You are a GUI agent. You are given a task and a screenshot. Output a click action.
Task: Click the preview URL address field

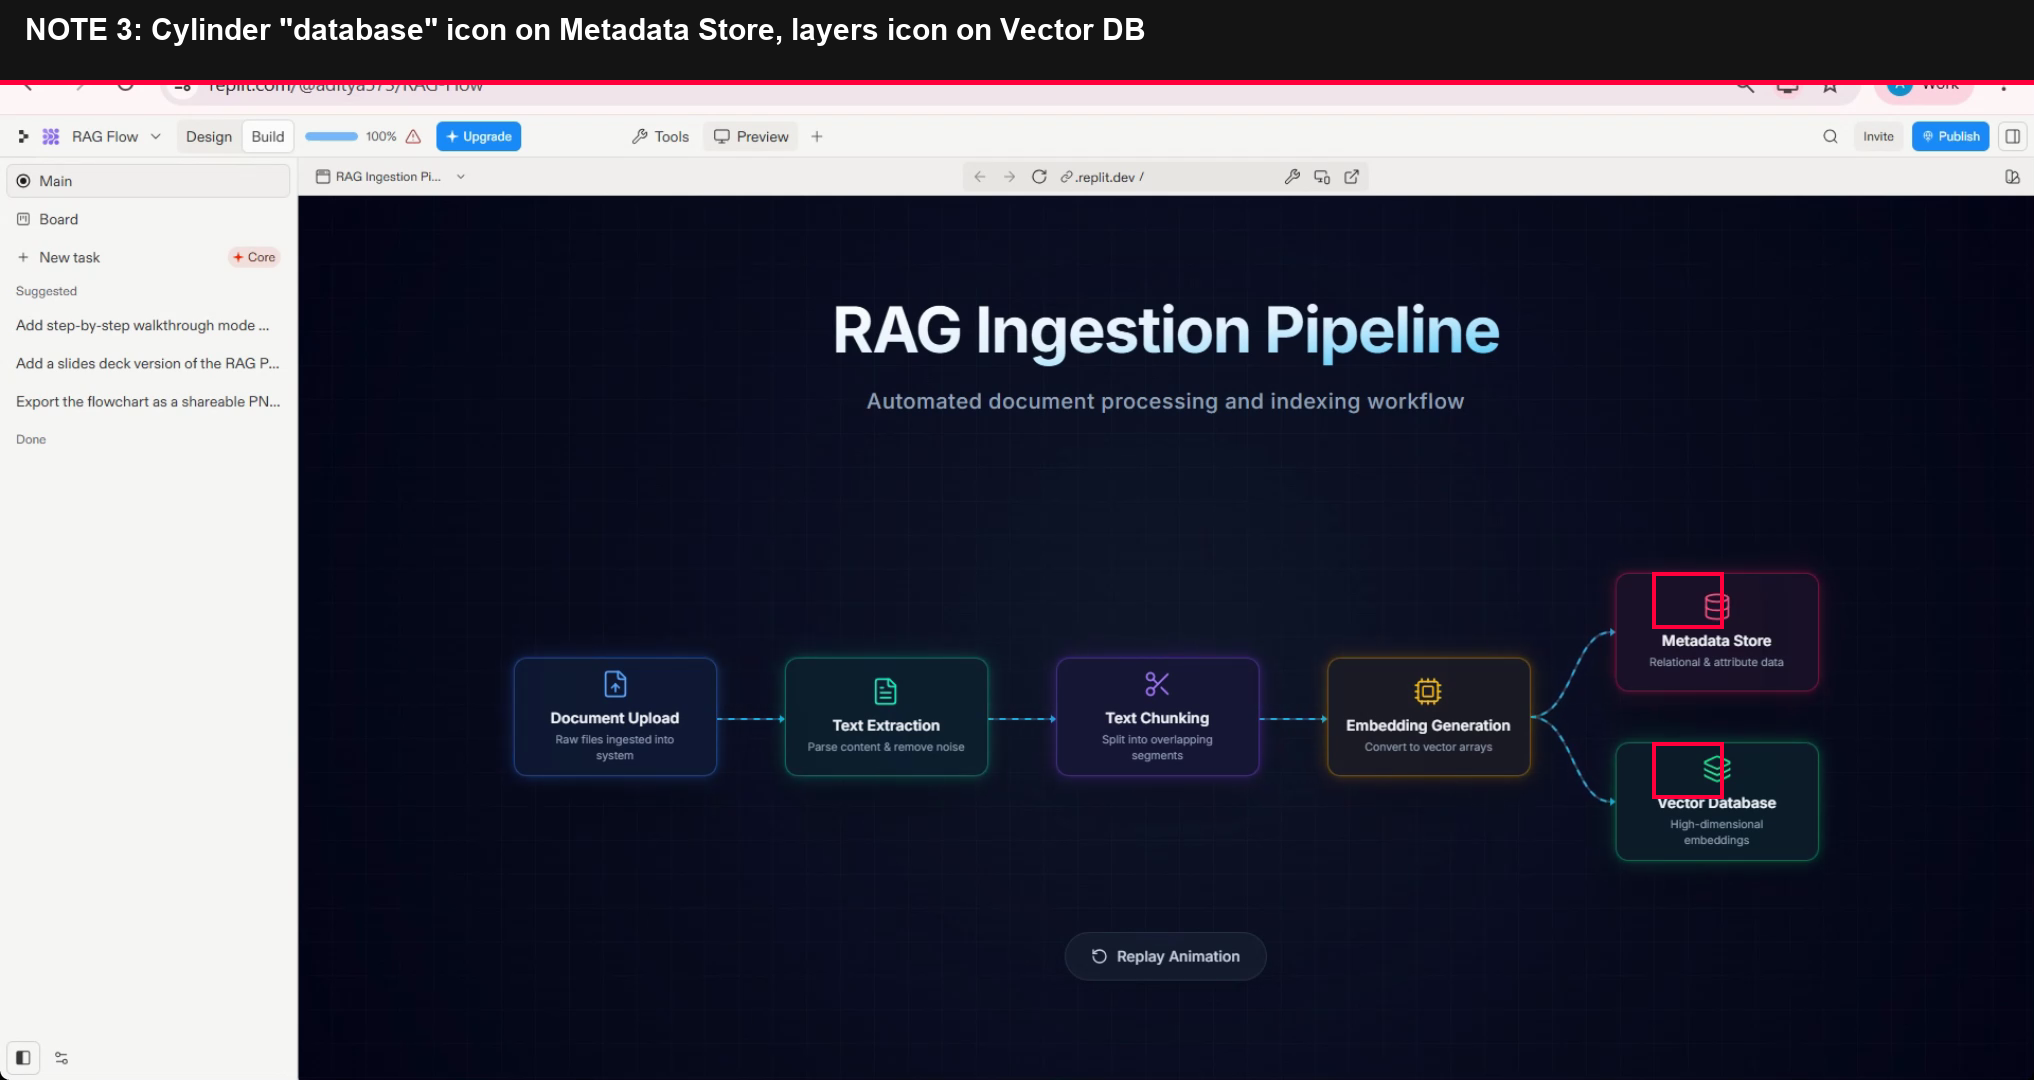1165,177
